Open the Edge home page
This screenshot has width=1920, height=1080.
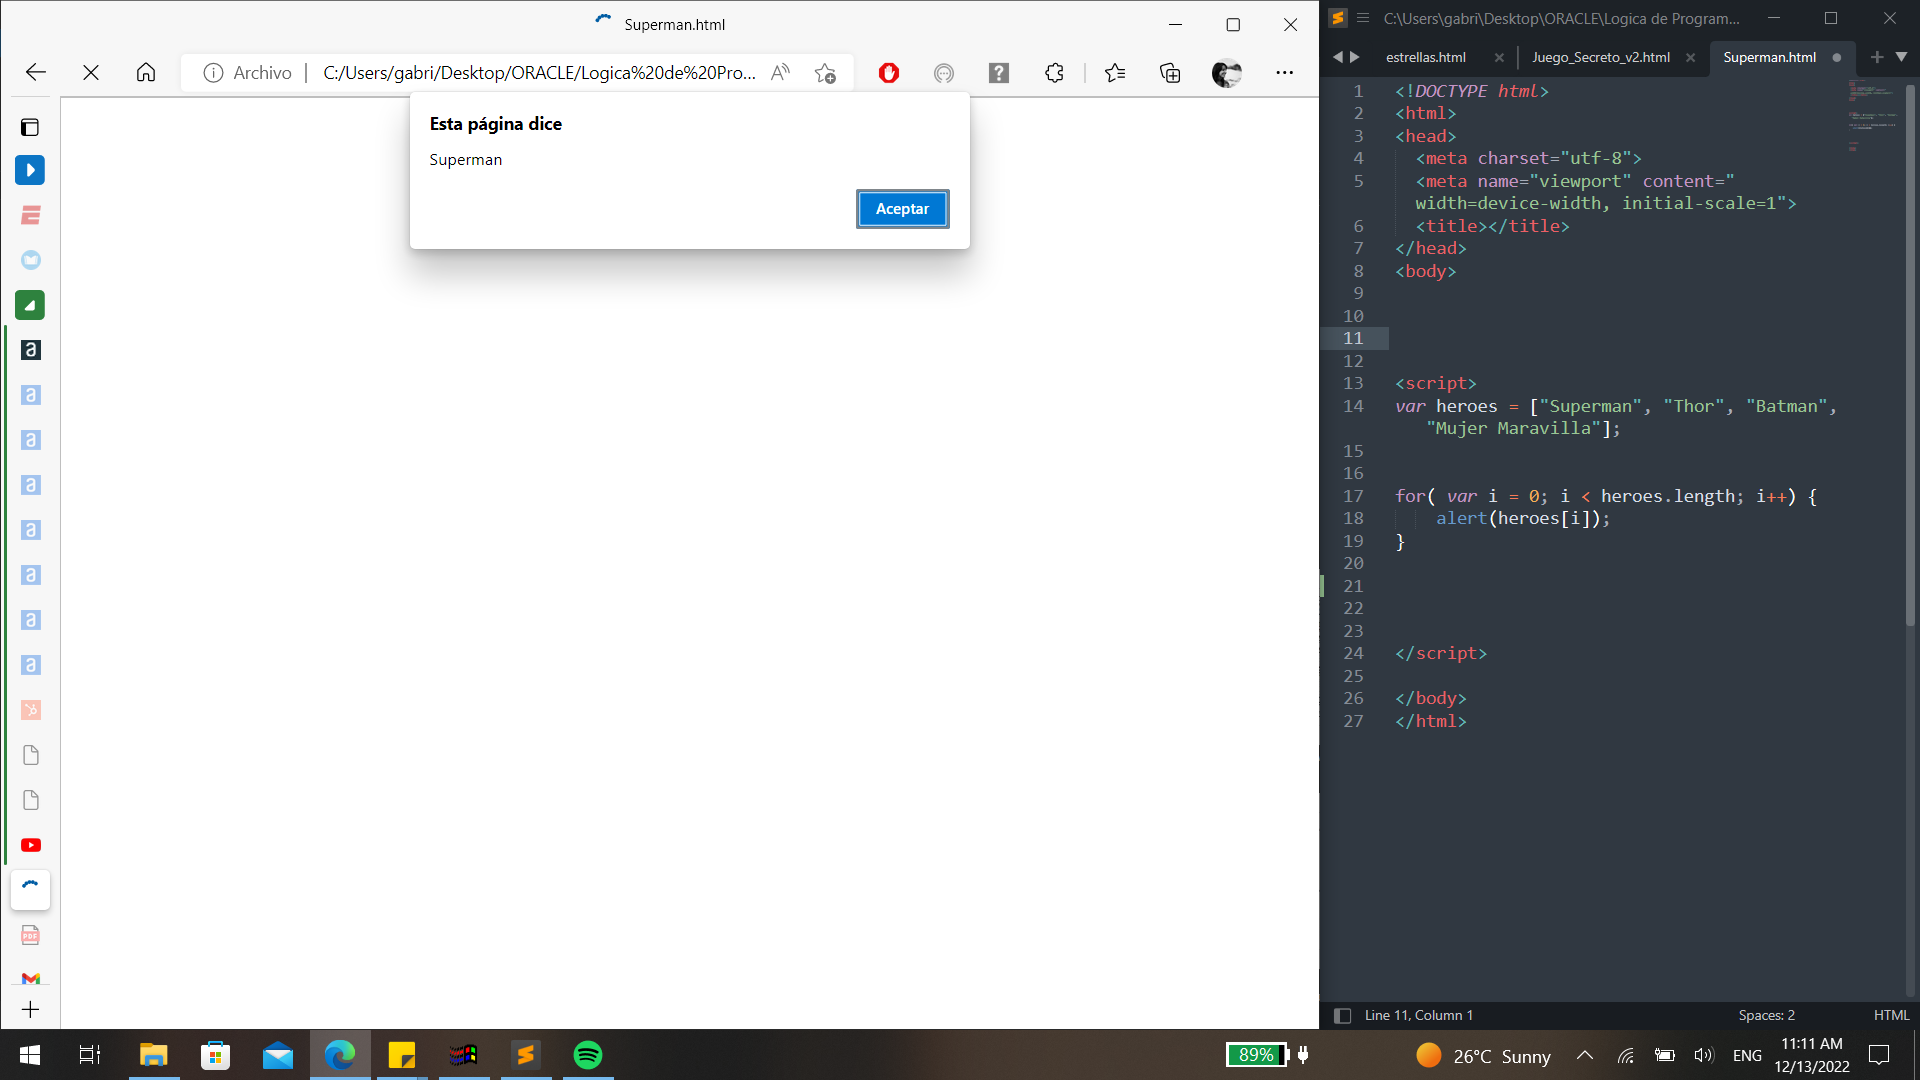coord(146,72)
